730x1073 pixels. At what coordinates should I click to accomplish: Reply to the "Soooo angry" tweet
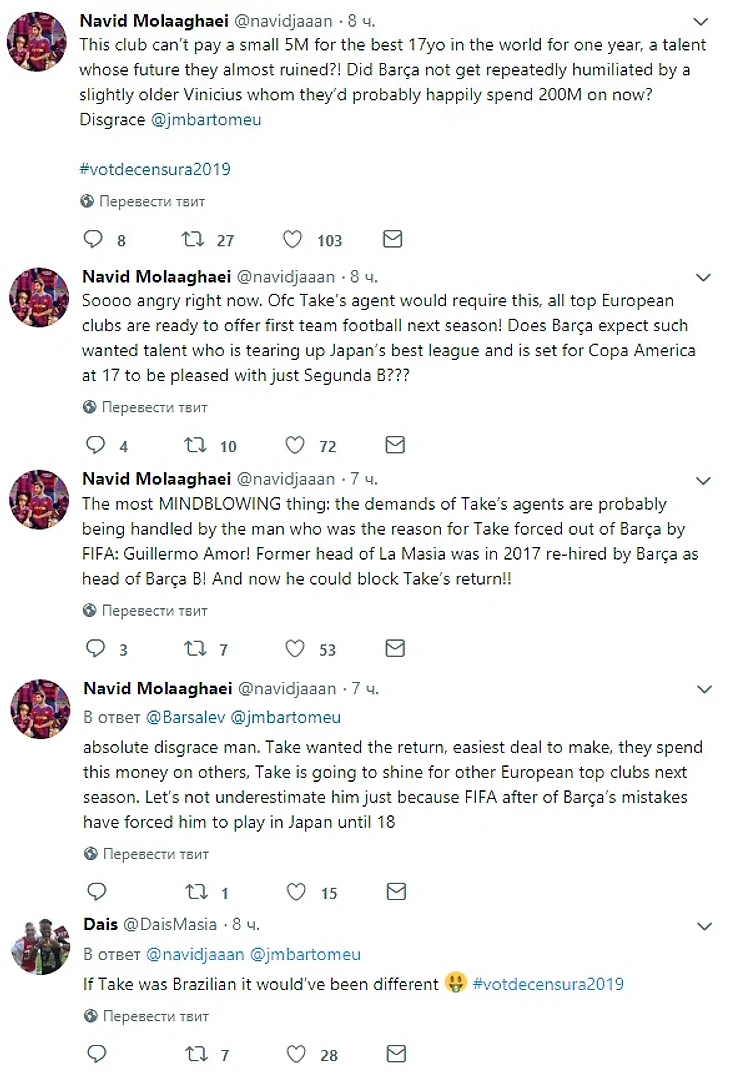[x=93, y=445]
